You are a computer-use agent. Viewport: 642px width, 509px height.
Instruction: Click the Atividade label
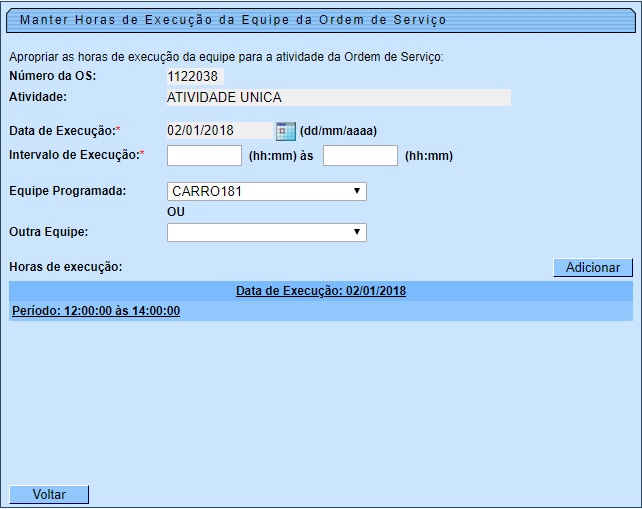tap(37, 98)
